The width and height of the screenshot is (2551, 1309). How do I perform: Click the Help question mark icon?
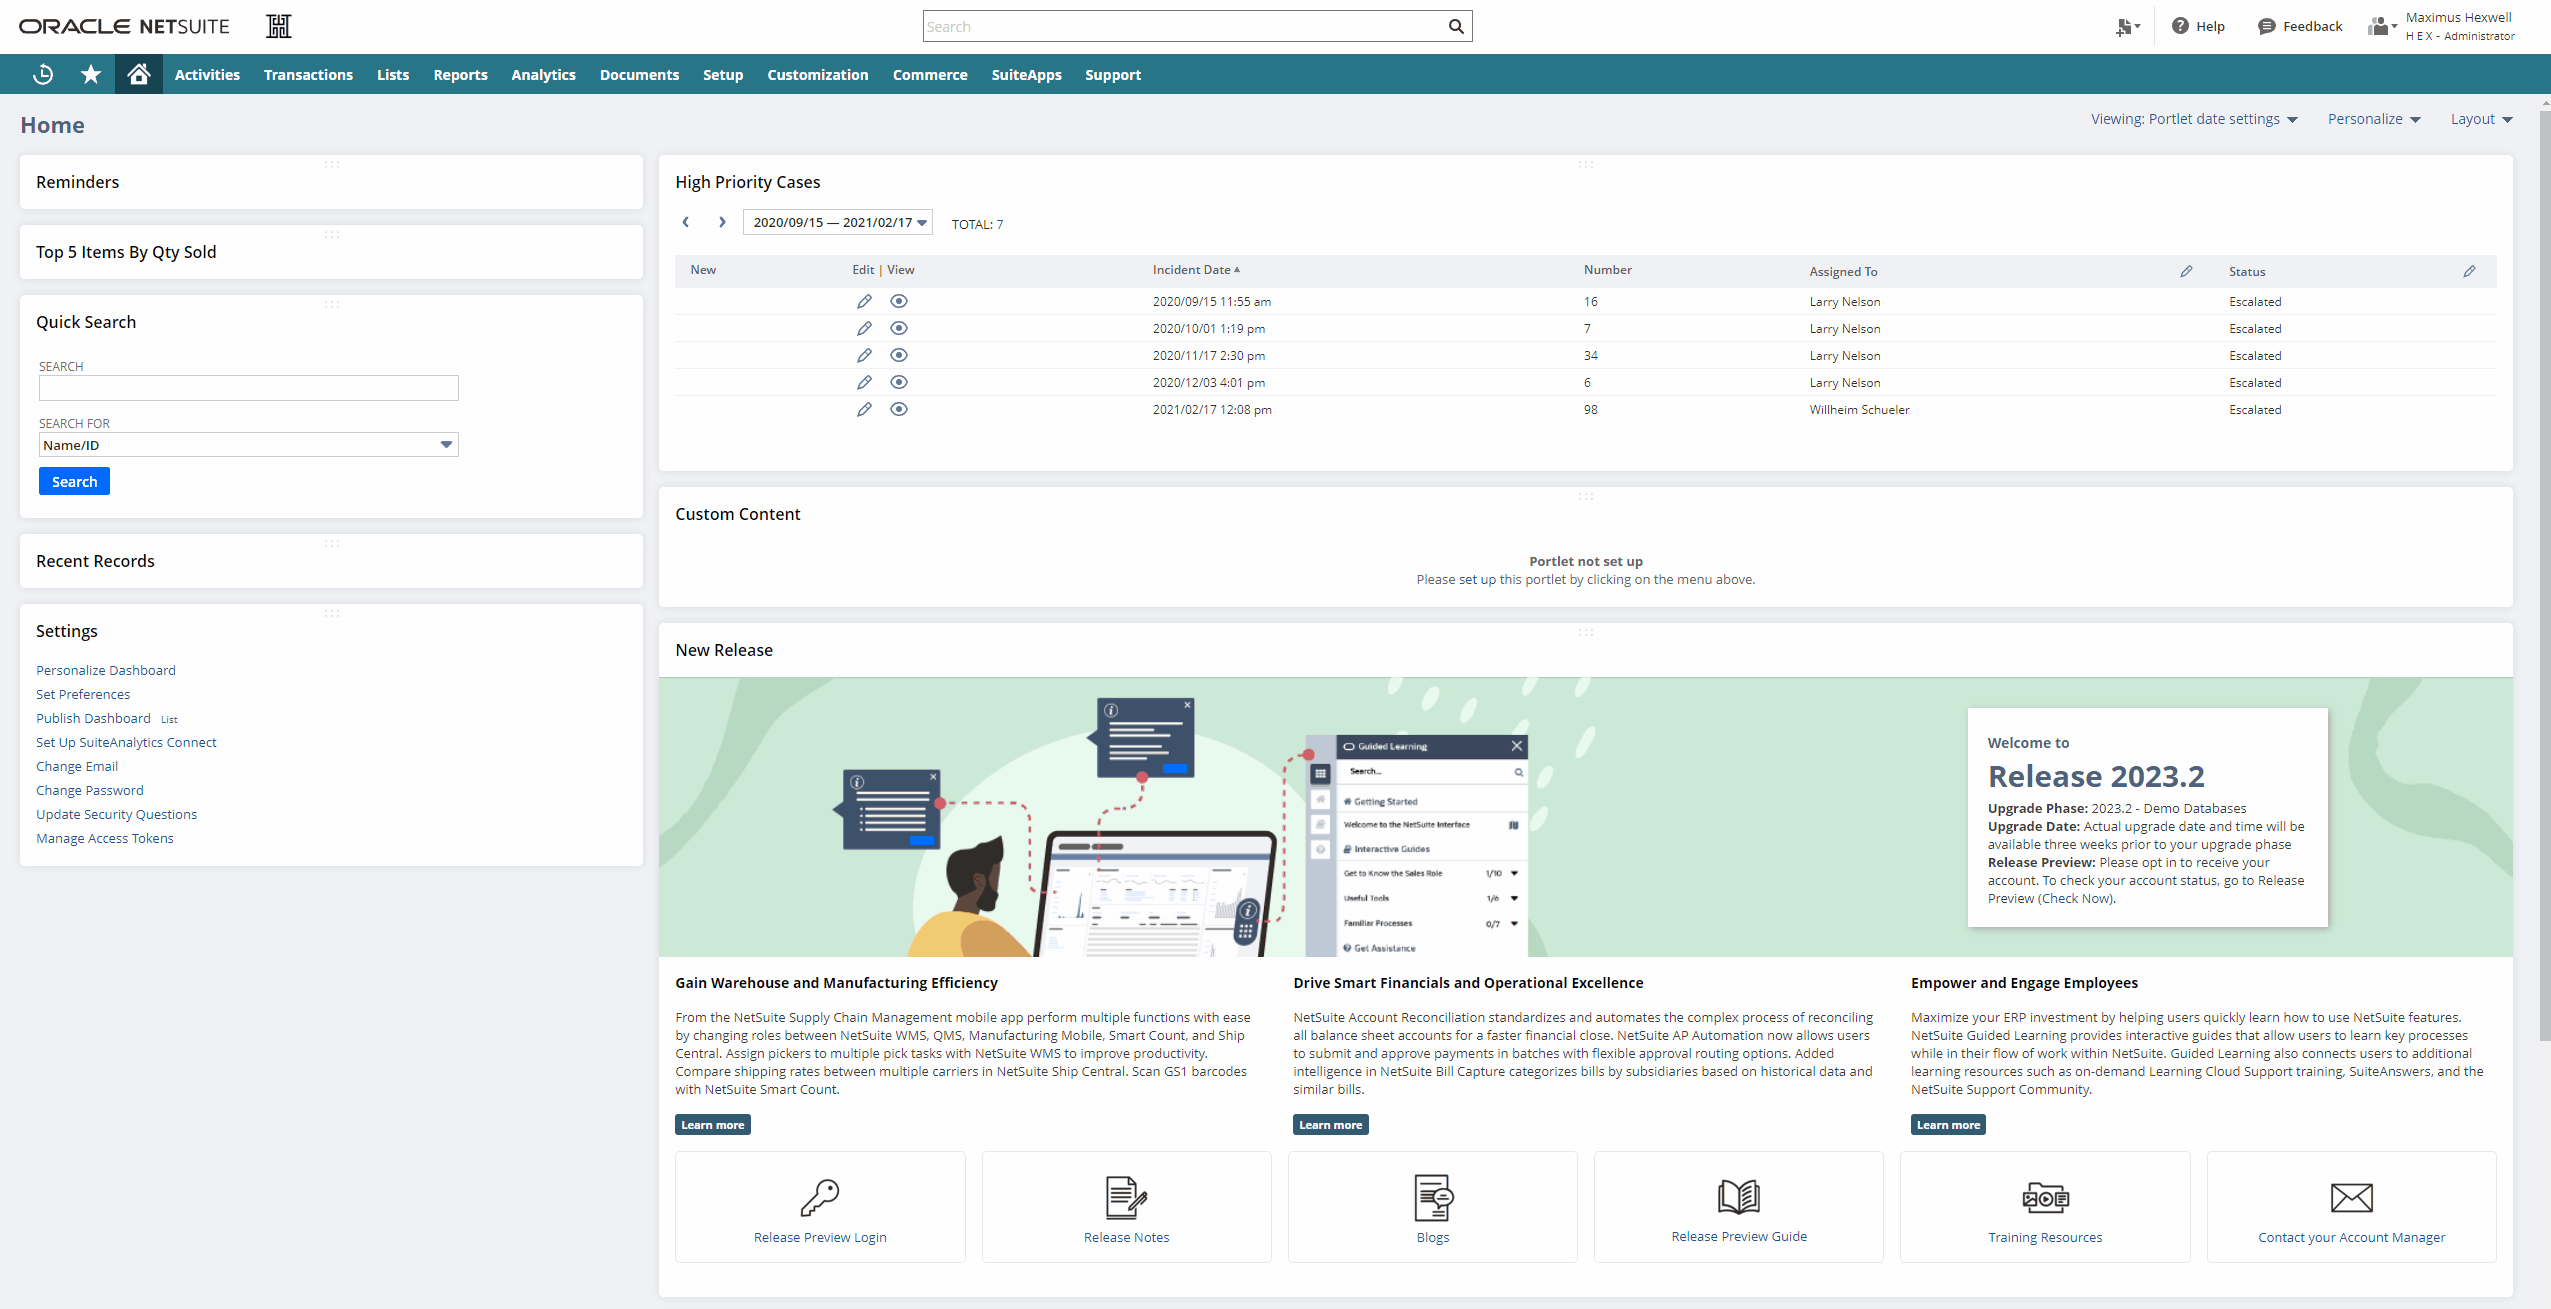point(2180,26)
